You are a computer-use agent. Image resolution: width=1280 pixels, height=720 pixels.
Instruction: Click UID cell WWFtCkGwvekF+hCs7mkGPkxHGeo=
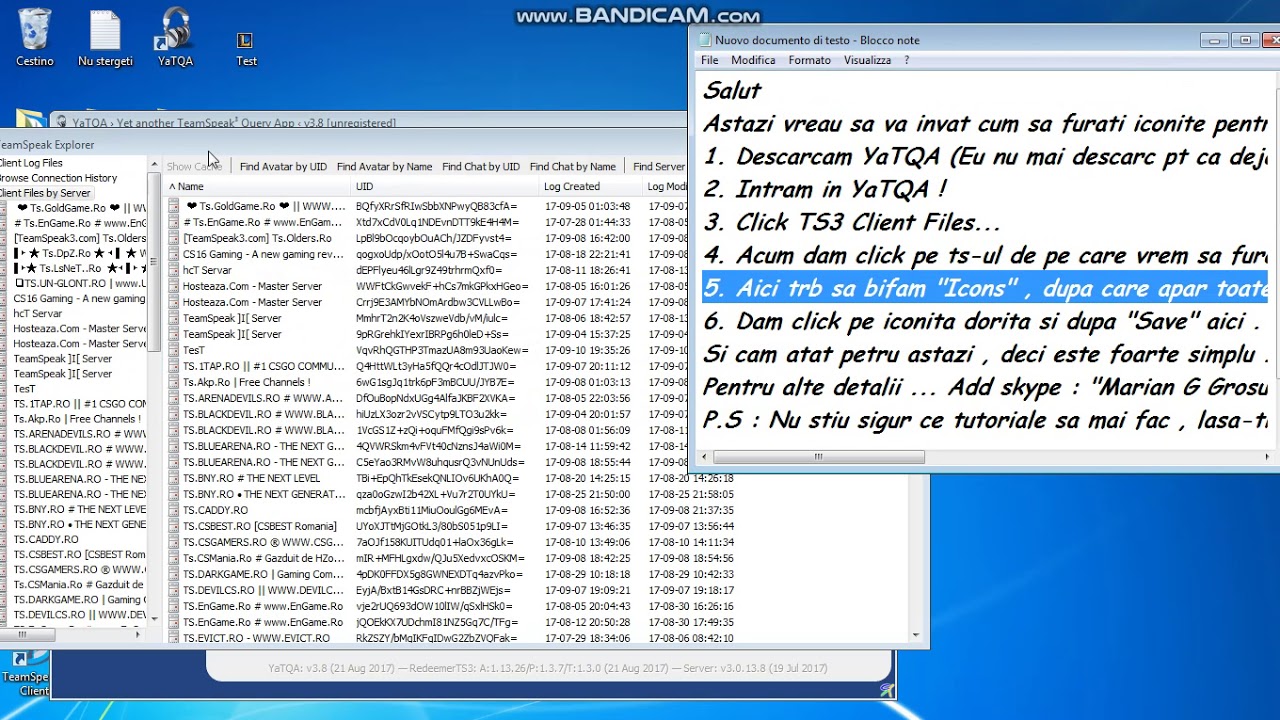pos(441,286)
